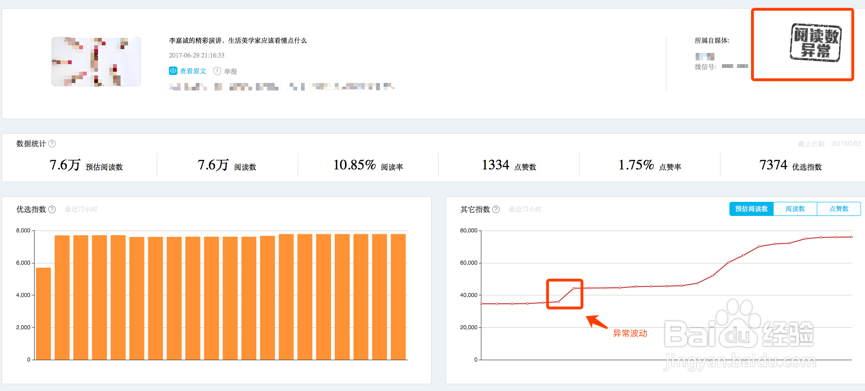Click the 80,000 axis label
The width and height of the screenshot is (865, 391).
[x=468, y=231]
